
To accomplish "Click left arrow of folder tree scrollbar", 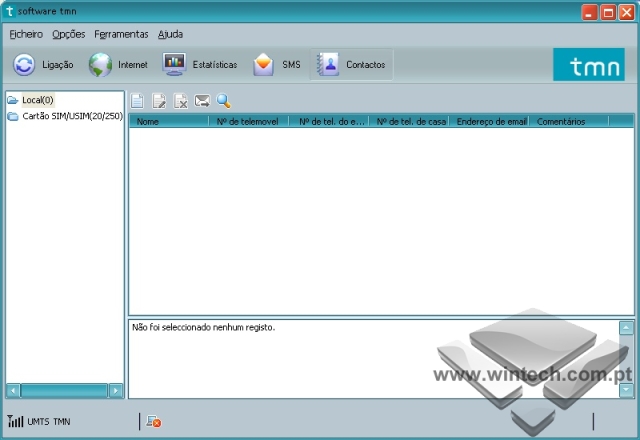I will point(13,391).
